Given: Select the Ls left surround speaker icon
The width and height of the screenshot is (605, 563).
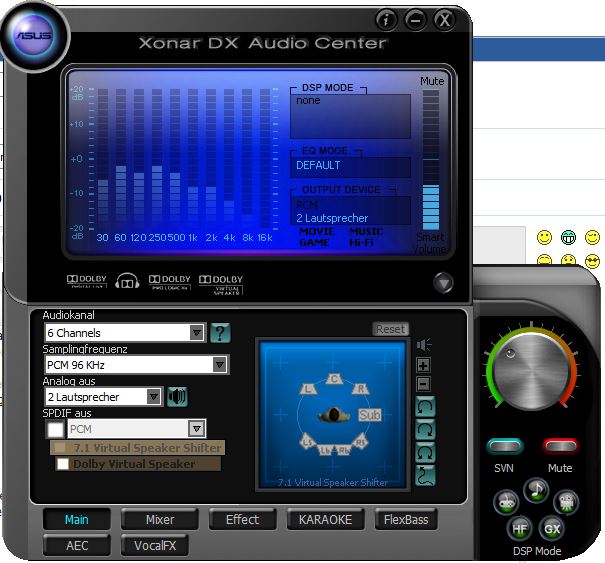Looking at the screenshot, I should point(308,441).
